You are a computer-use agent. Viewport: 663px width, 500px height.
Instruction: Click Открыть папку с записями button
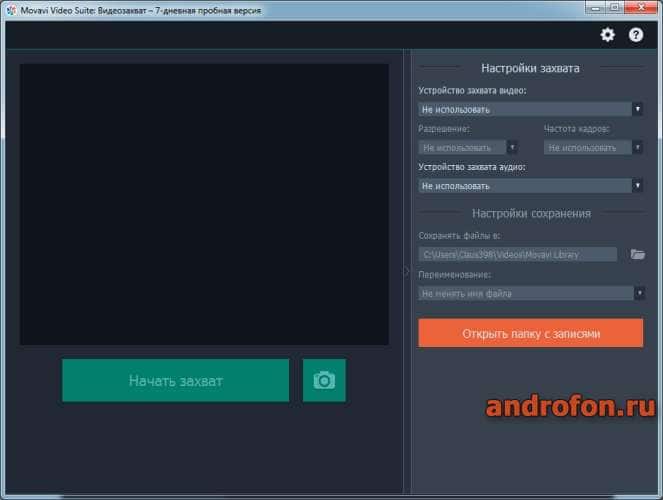[x=531, y=333]
